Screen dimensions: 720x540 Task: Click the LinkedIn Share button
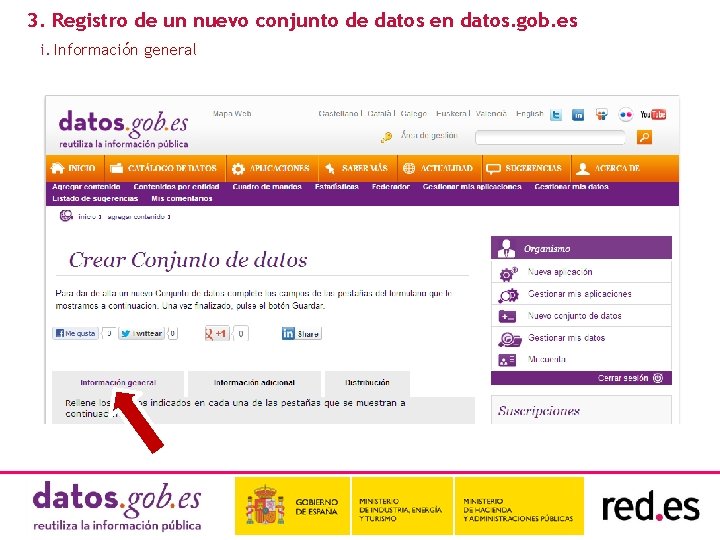302,334
